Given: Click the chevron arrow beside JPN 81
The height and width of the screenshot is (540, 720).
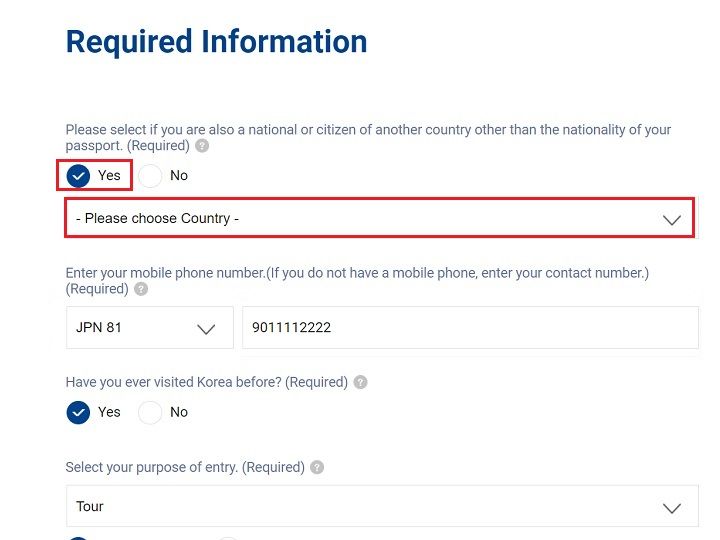Looking at the screenshot, I should coord(207,328).
